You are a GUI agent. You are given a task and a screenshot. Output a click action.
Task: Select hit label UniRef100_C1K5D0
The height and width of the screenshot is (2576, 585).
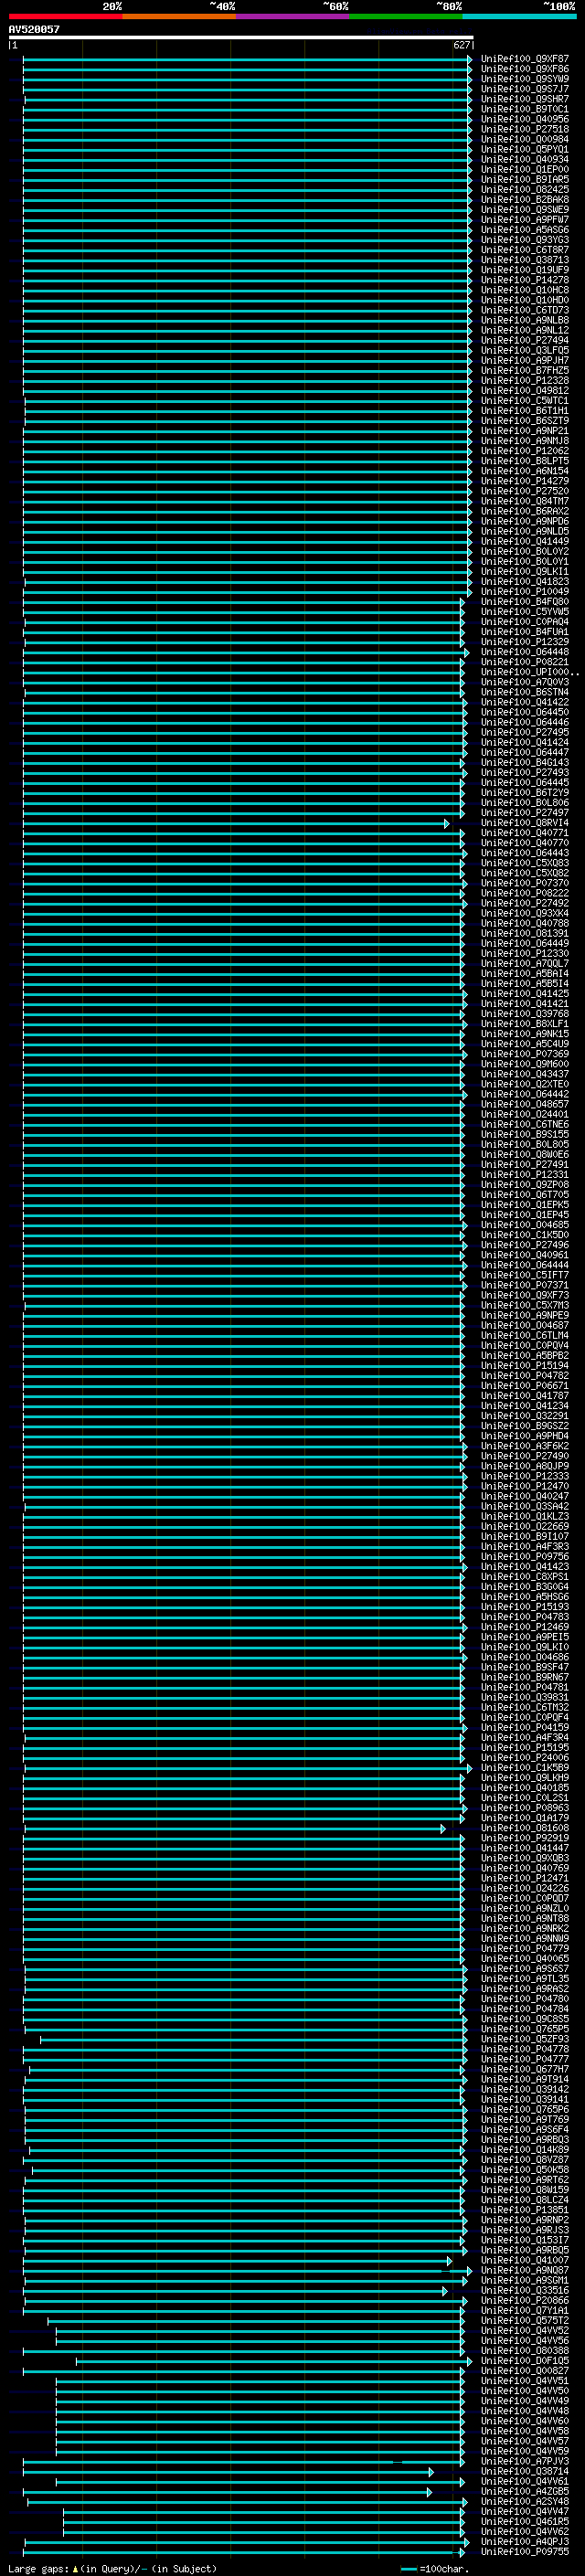coord(525,1234)
